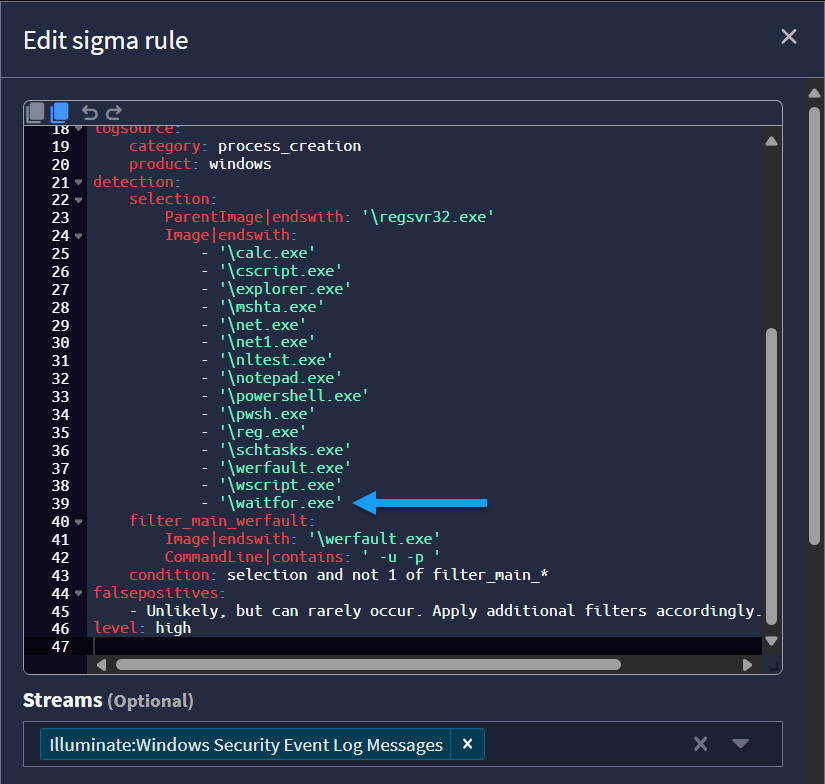Click the blue copy icon in editor toolbar
The width and height of the screenshot is (825, 784).
pos(59,112)
